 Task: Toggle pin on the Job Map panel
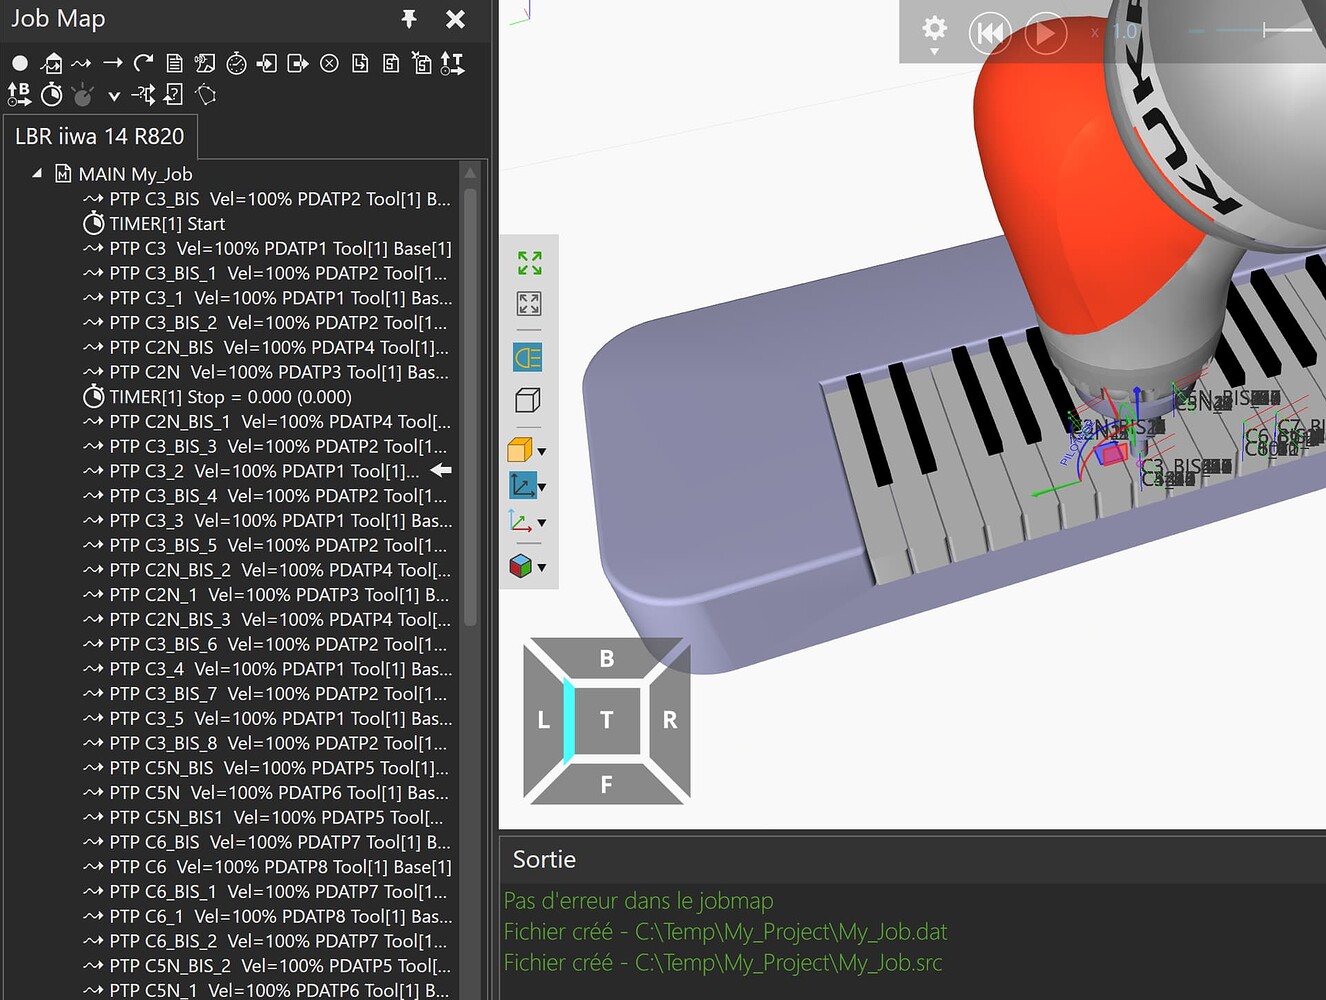click(x=408, y=19)
